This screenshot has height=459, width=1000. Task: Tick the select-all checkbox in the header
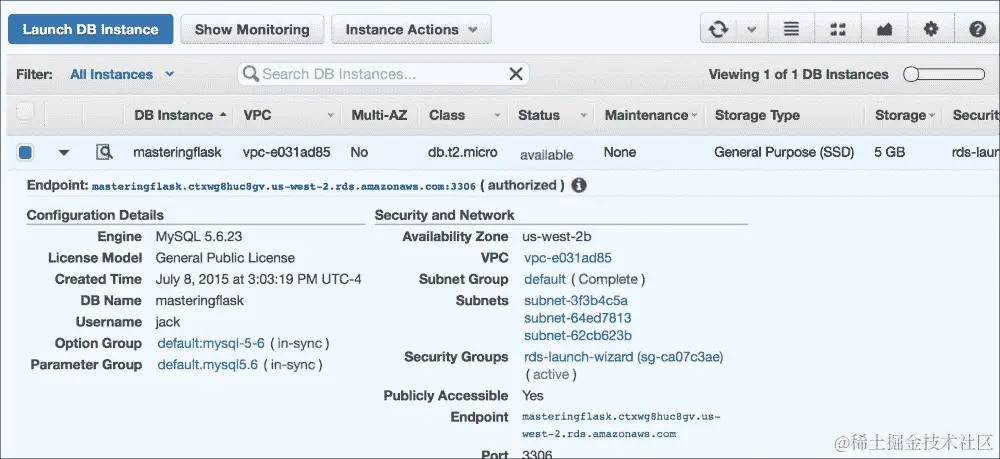(x=25, y=111)
